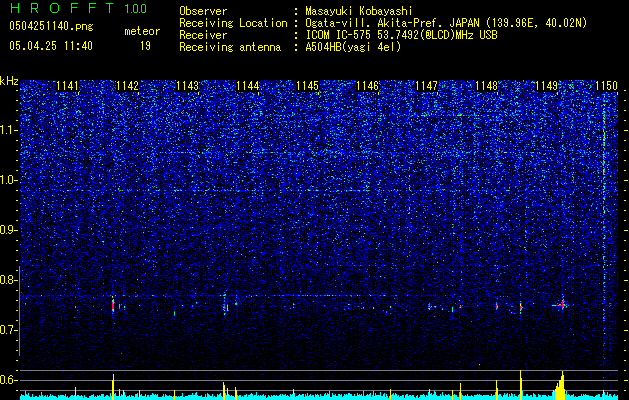Click the 'Observer' field label
Viewport: 629px width, 400px height.
coord(203,11)
